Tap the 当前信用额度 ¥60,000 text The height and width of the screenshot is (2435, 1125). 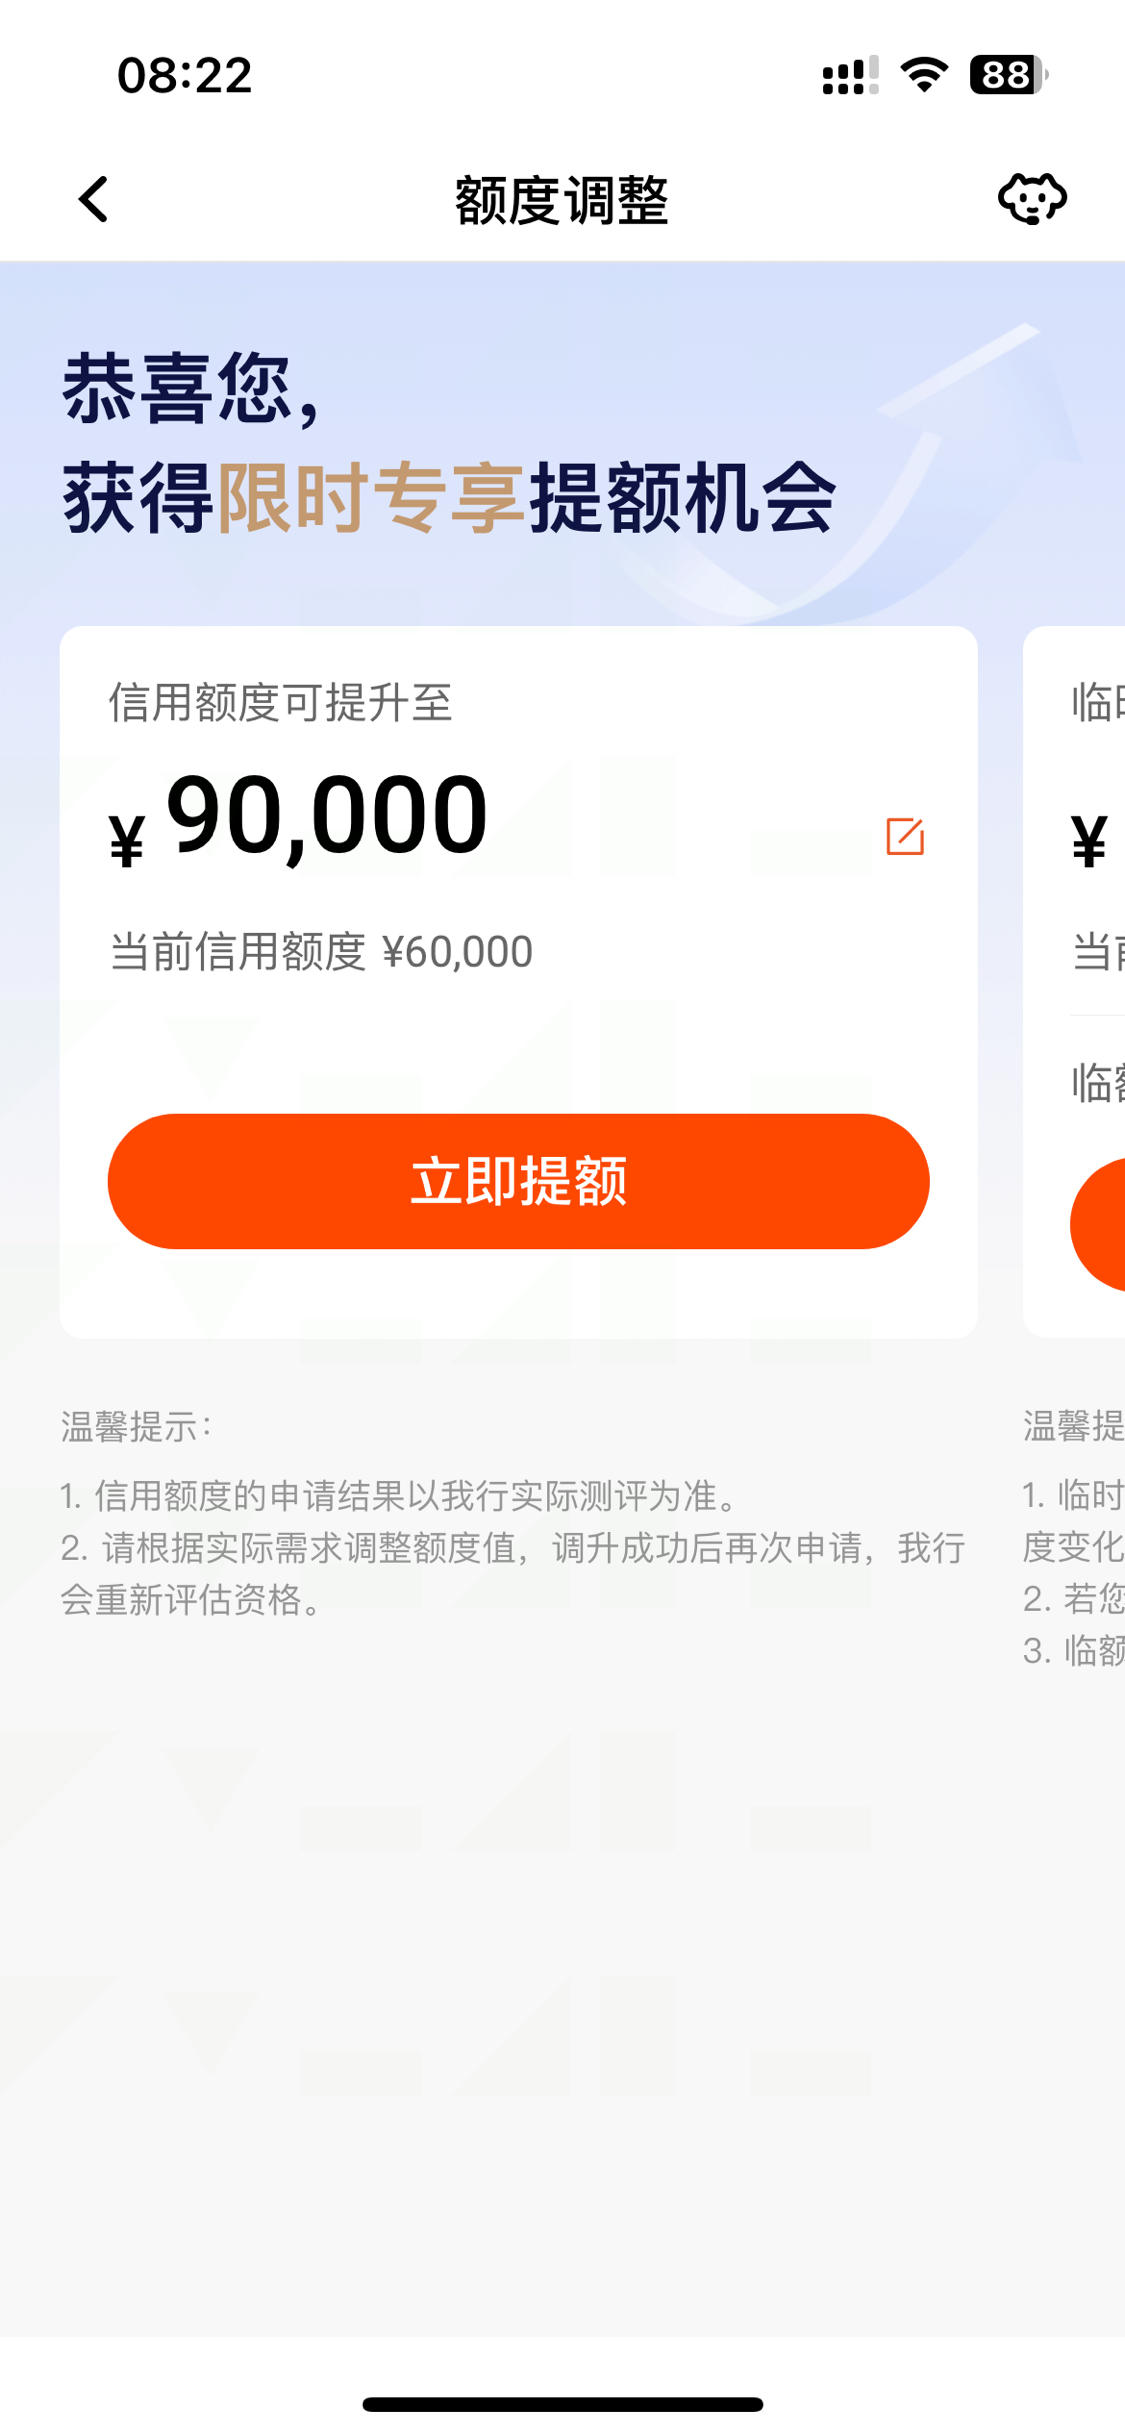(x=321, y=951)
